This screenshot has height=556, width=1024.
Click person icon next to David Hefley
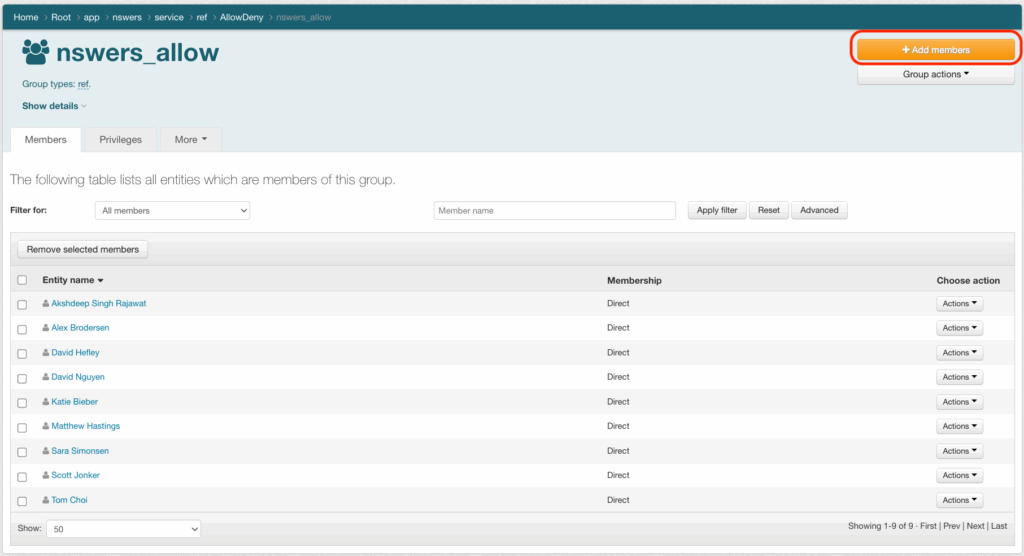45,353
